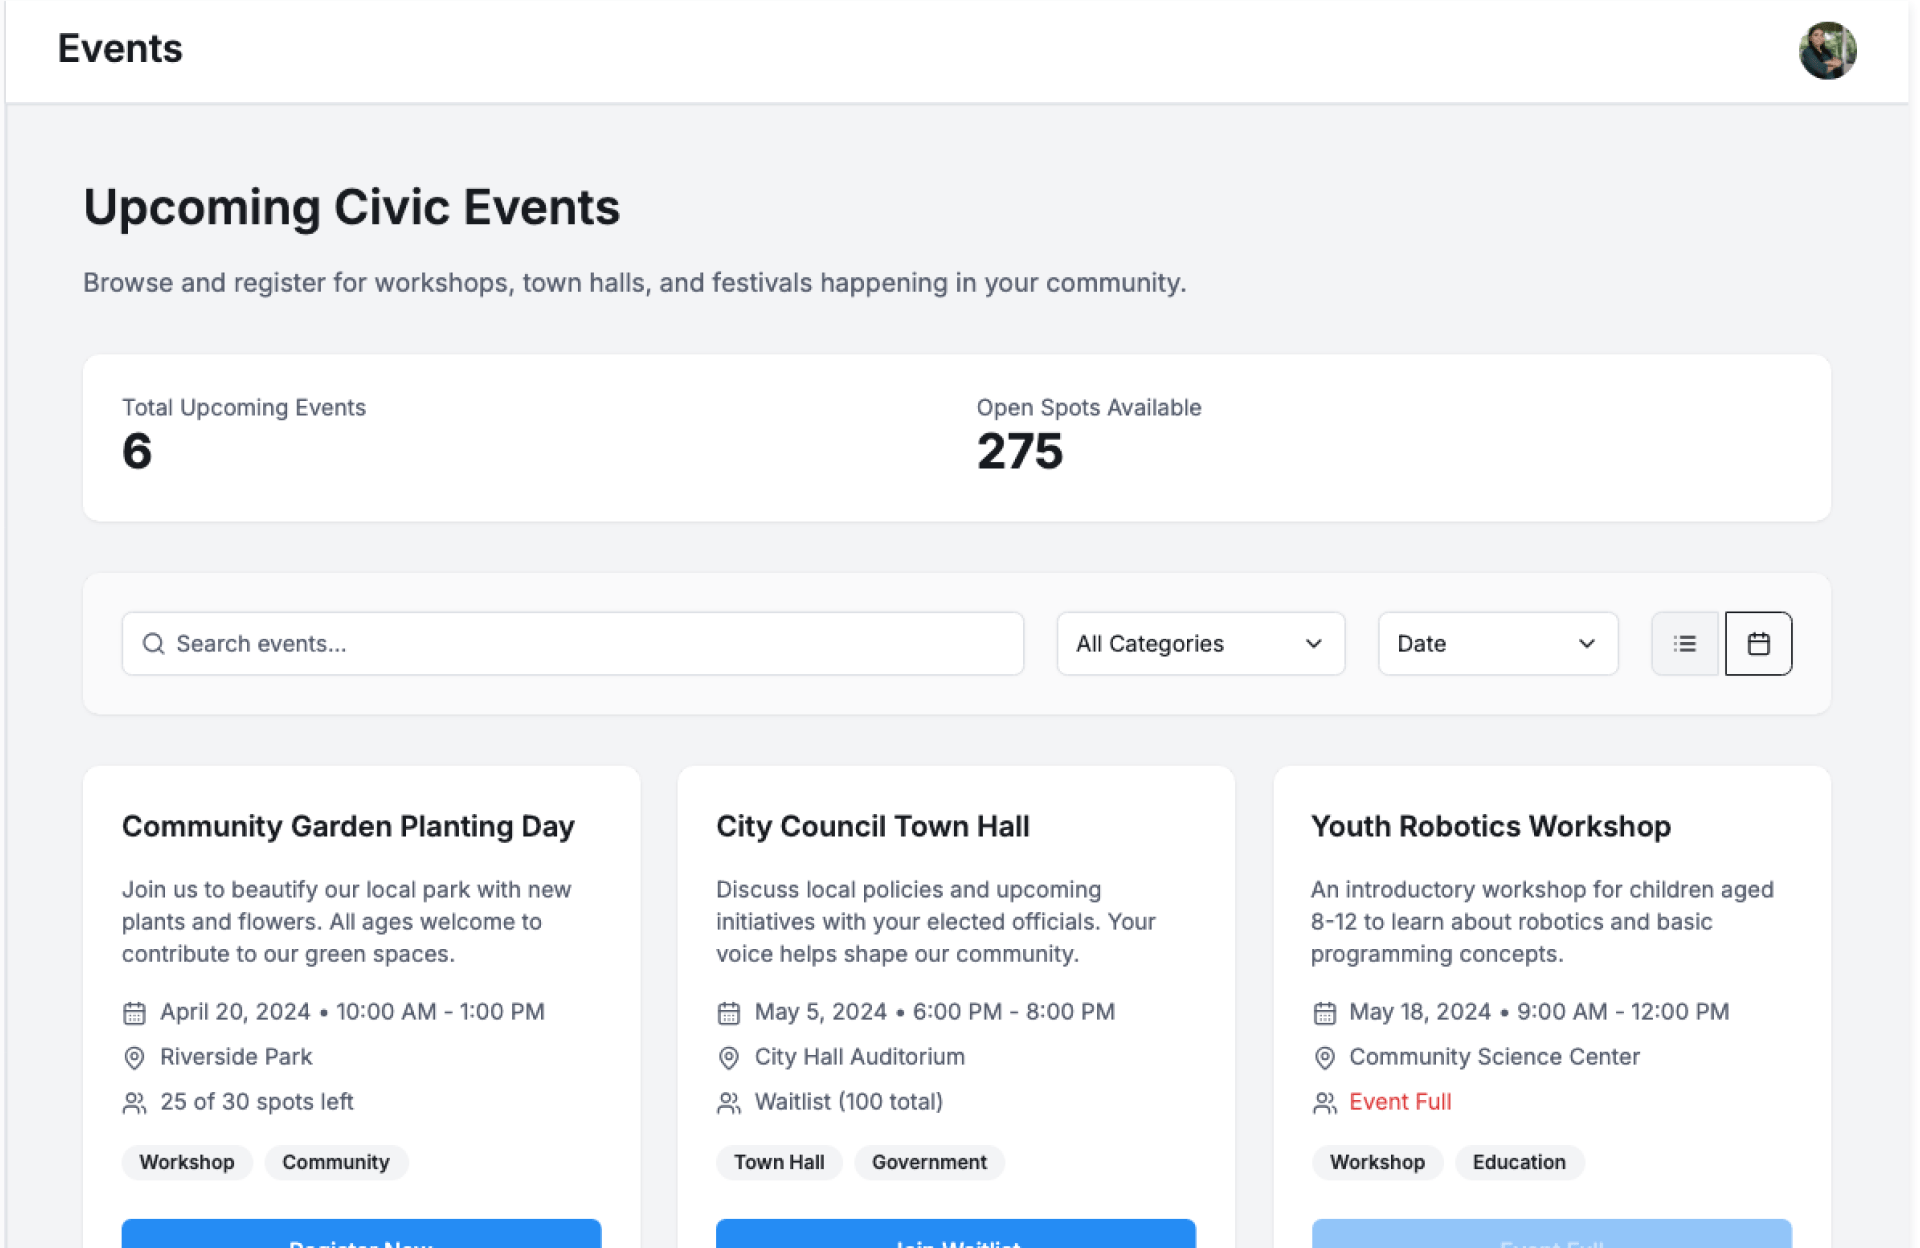Click people icon beside 25 of 30 spots
The height and width of the screenshot is (1248, 1920).
134,1103
